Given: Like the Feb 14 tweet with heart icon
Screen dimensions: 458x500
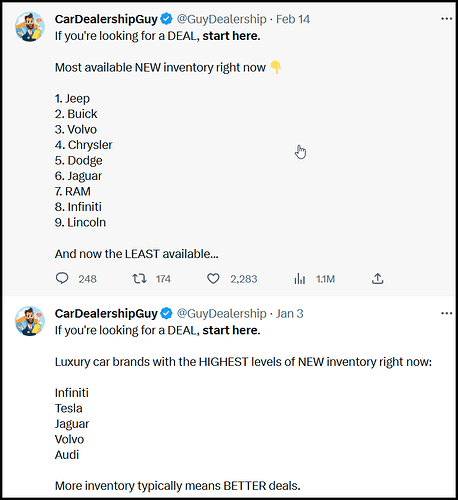Looking at the screenshot, I should click(213, 278).
